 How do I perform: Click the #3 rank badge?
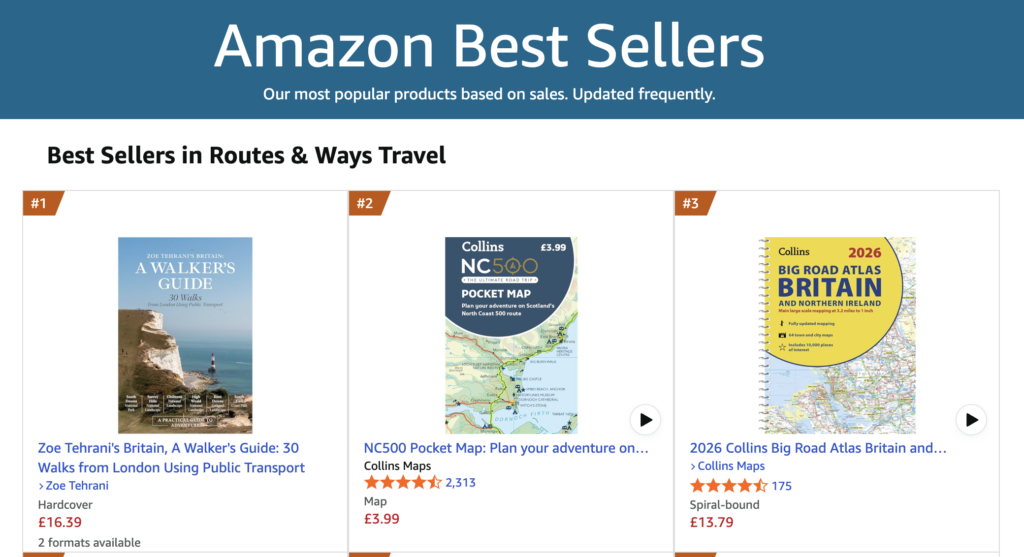coord(692,204)
